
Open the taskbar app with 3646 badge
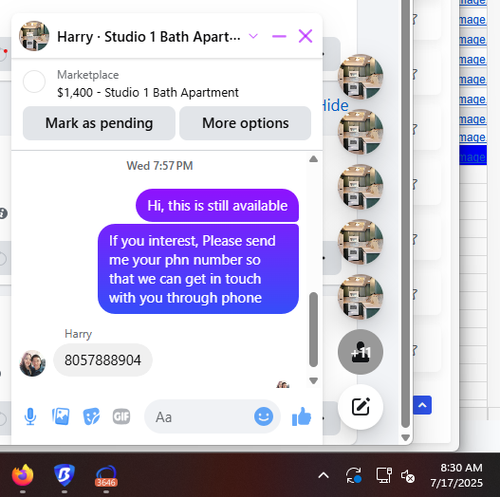106,476
